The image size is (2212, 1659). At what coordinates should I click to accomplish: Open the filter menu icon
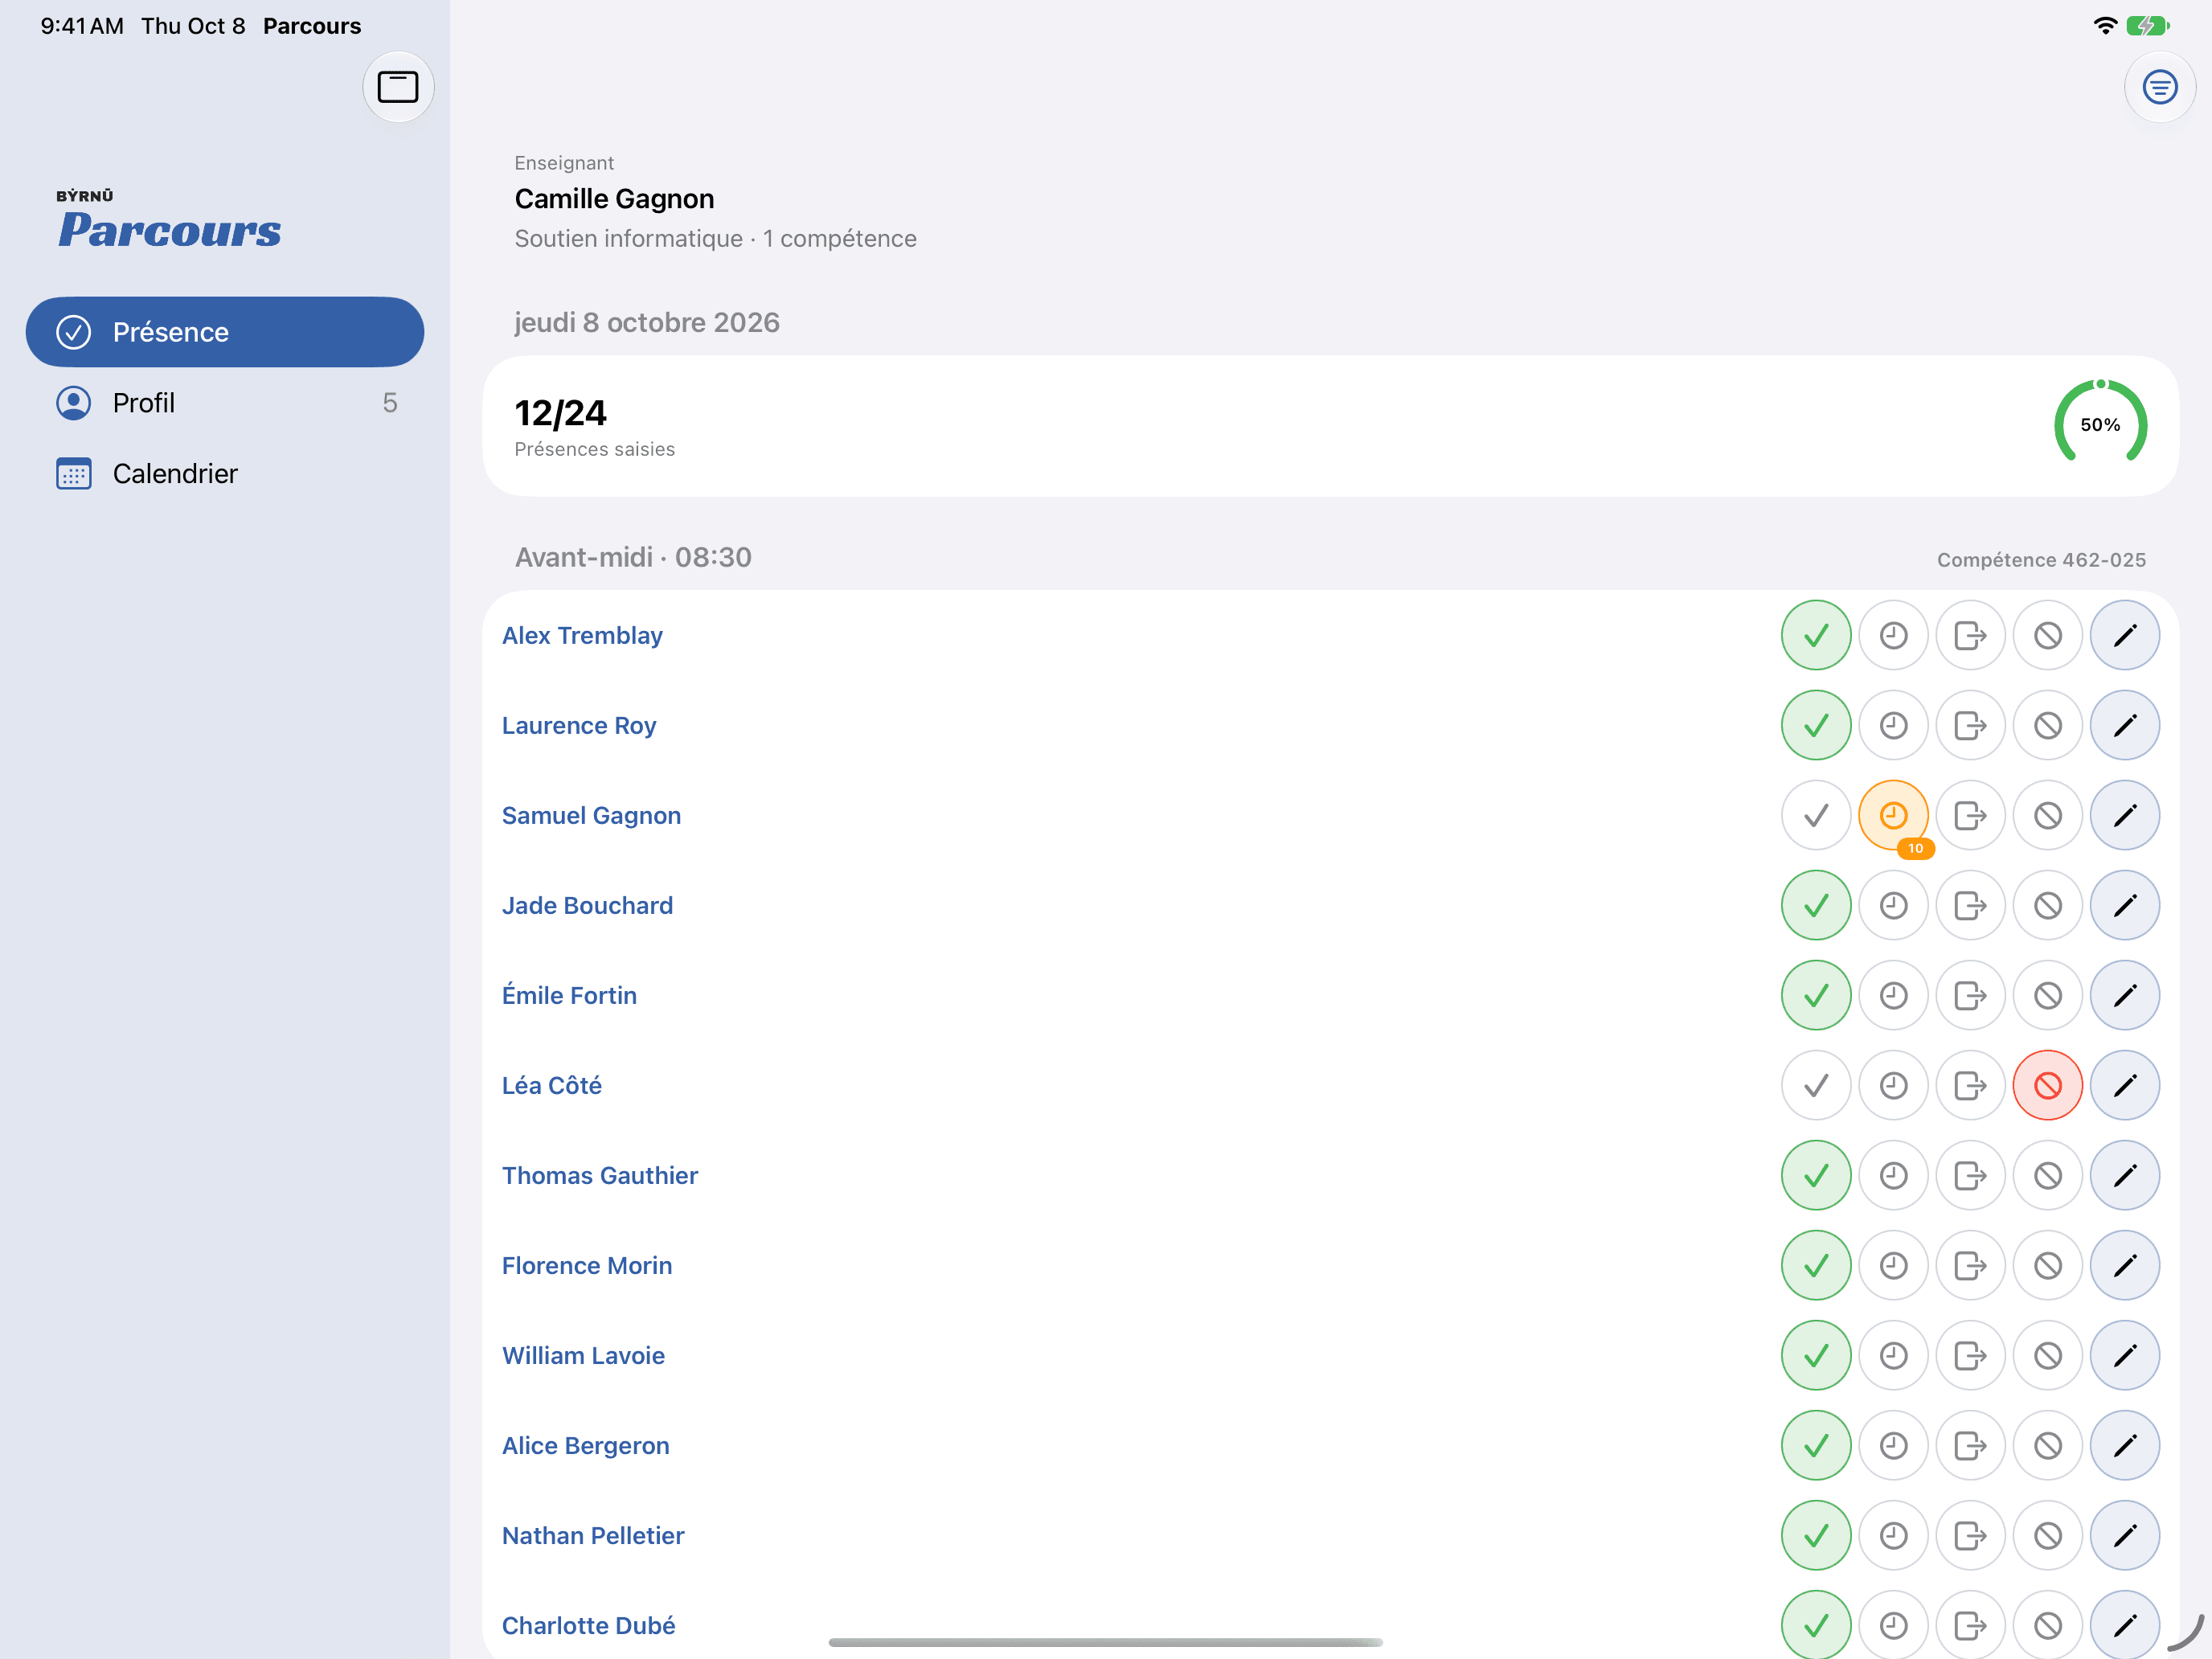pos(2160,87)
